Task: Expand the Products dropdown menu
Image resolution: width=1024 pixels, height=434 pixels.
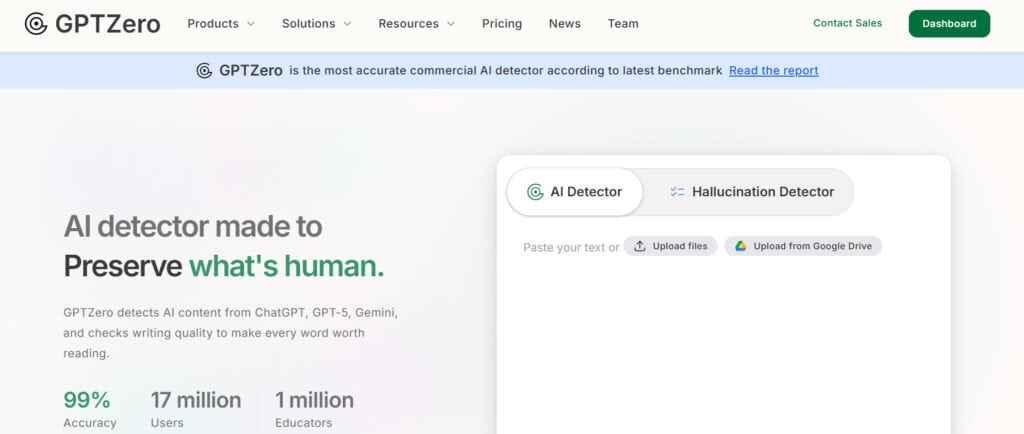Action: pyautogui.click(x=220, y=24)
